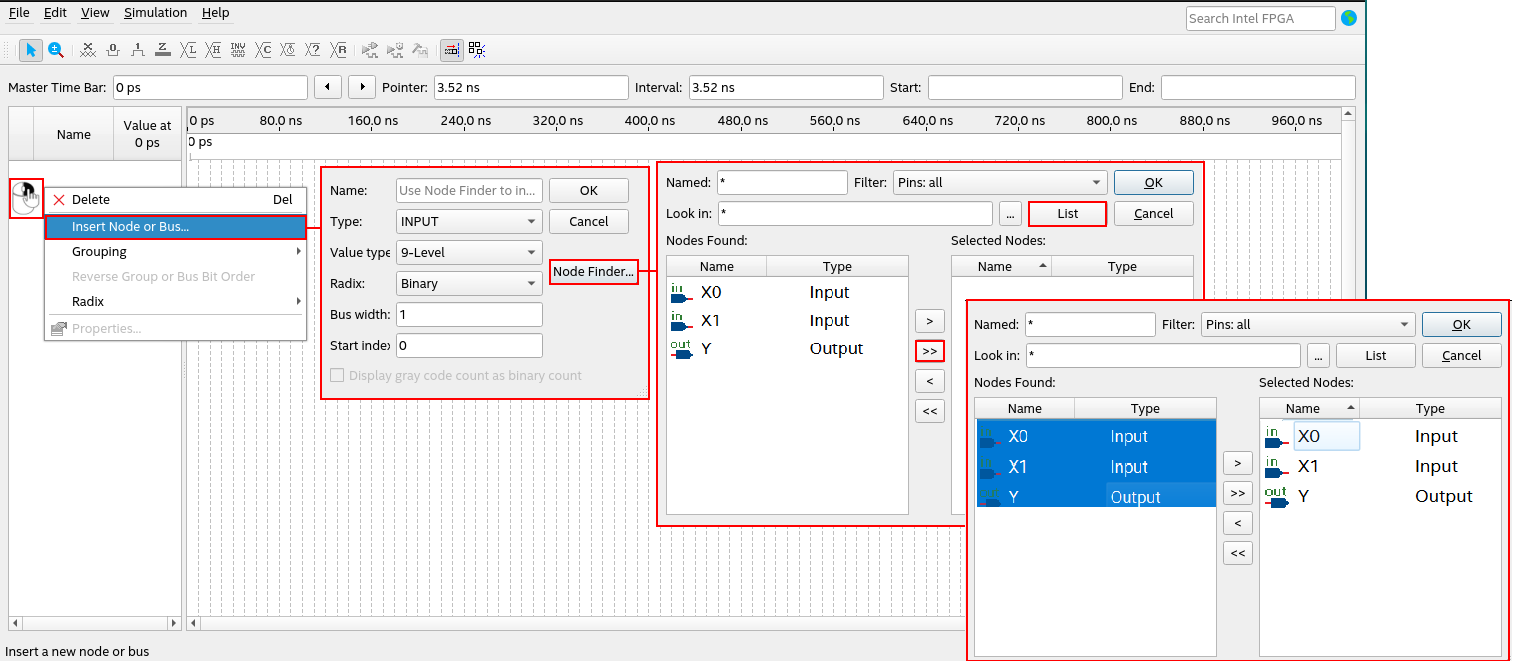Check Display gray code count checkbox
This screenshot has width=1513, height=661.
pyautogui.click(x=338, y=376)
